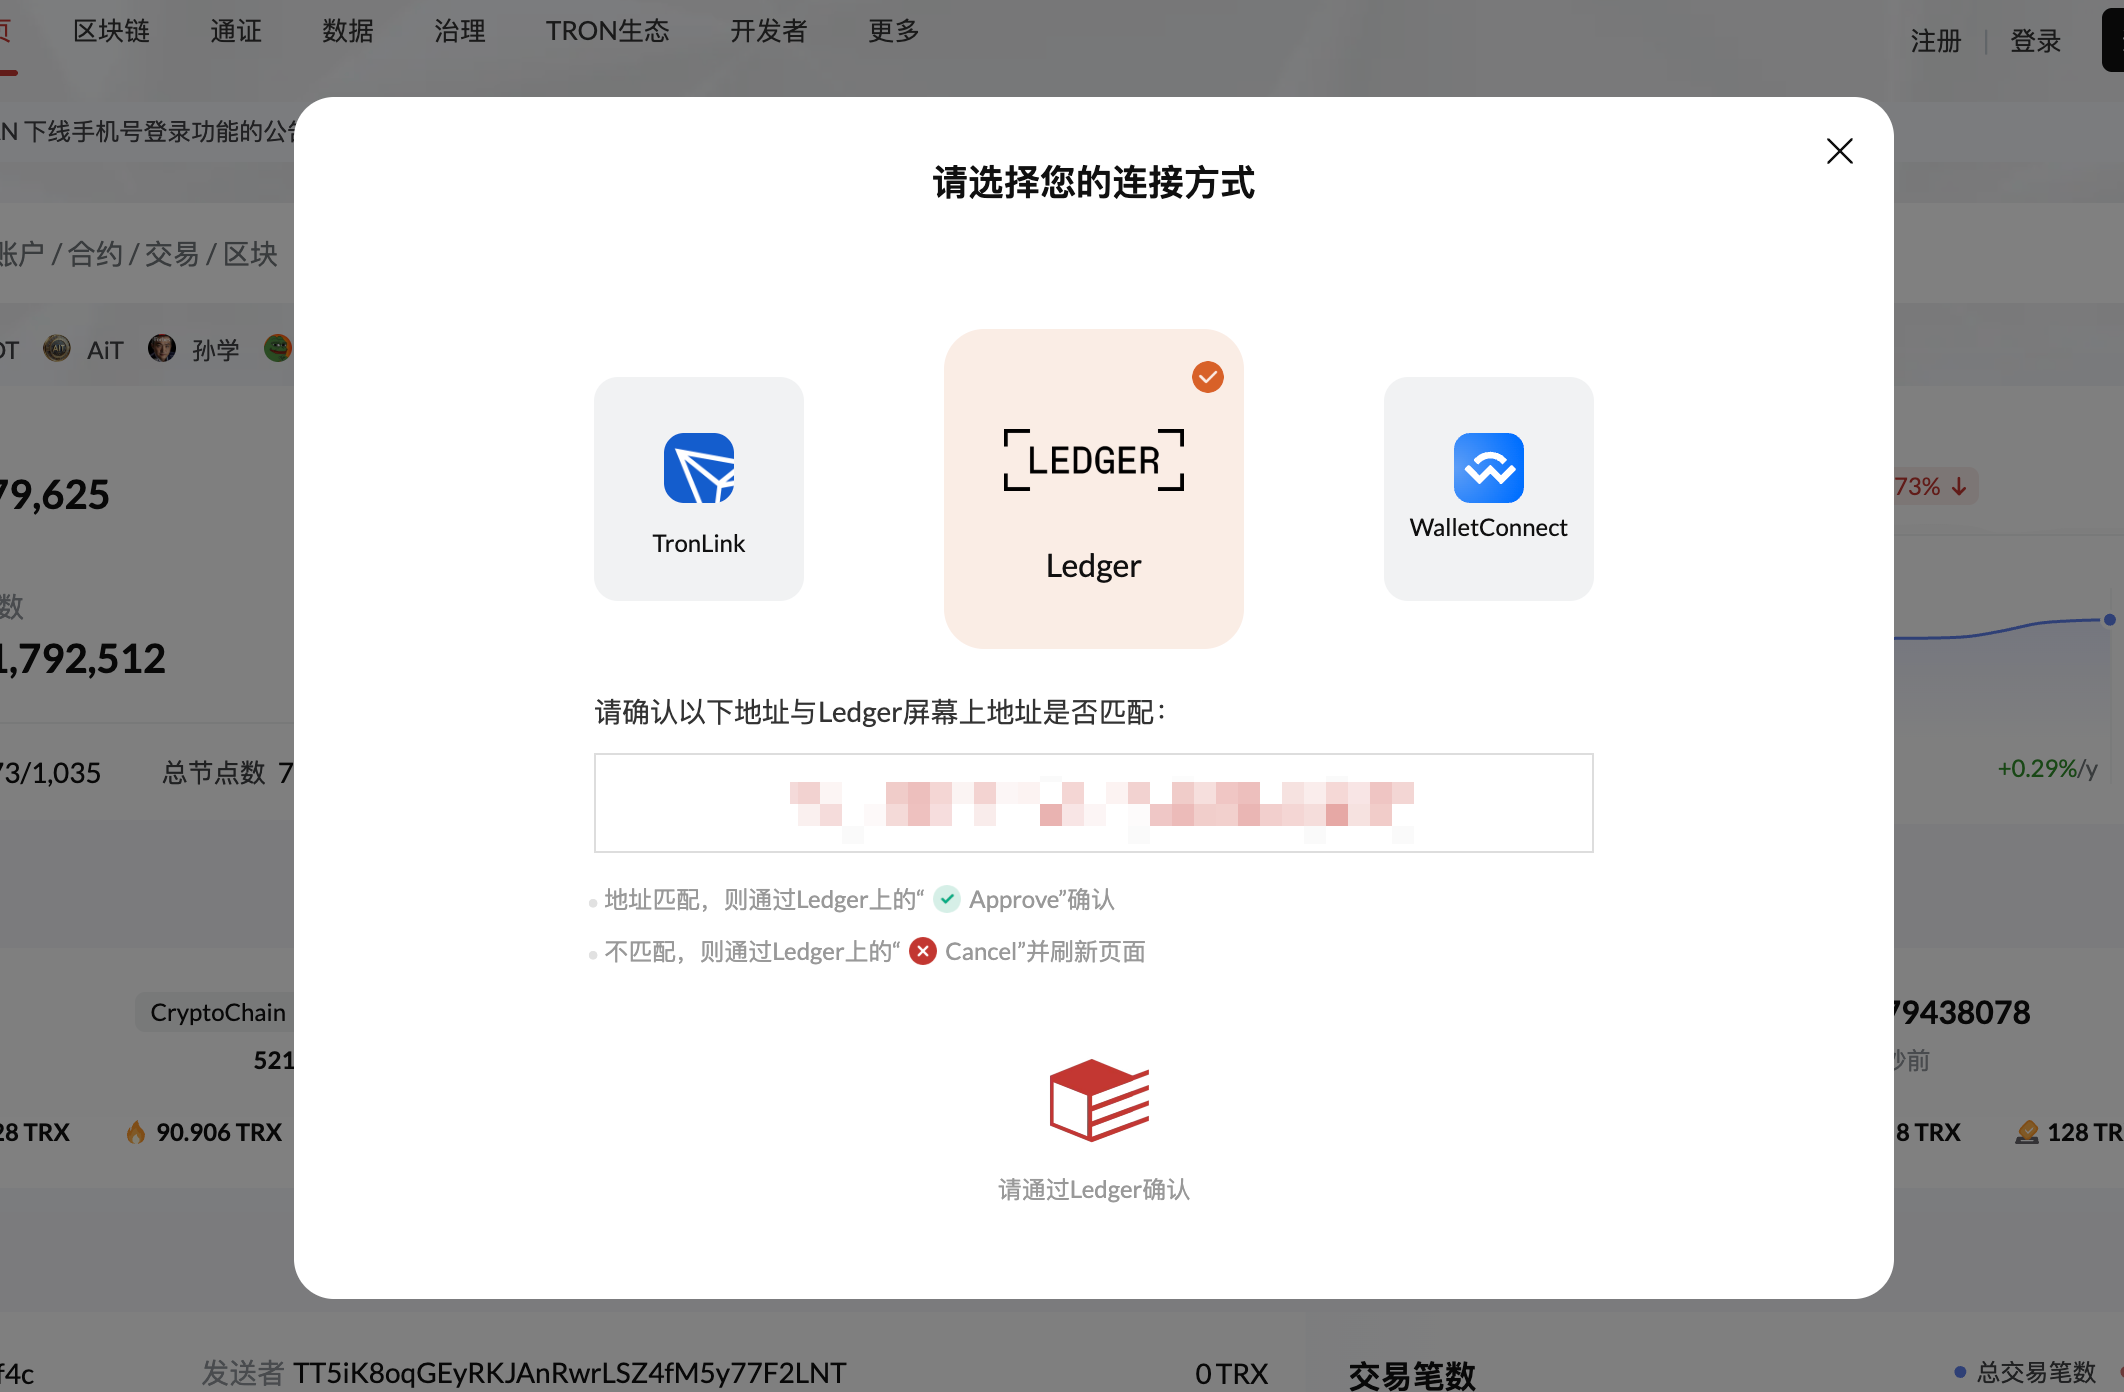Click the 孙学 token avatar icon
This screenshot has width=2124, height=1392.
coord(162,349)
